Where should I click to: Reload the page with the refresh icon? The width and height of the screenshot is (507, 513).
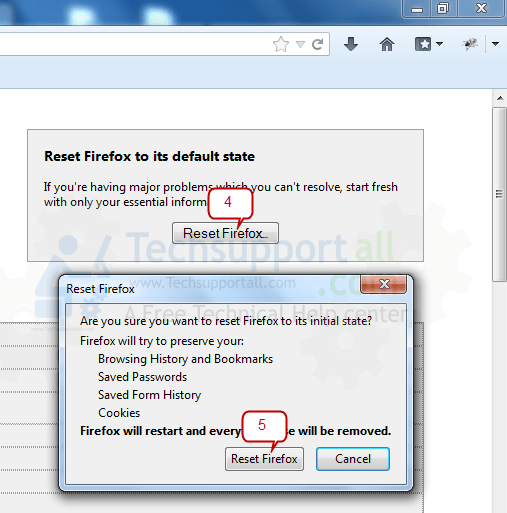[x=318, y=44]
